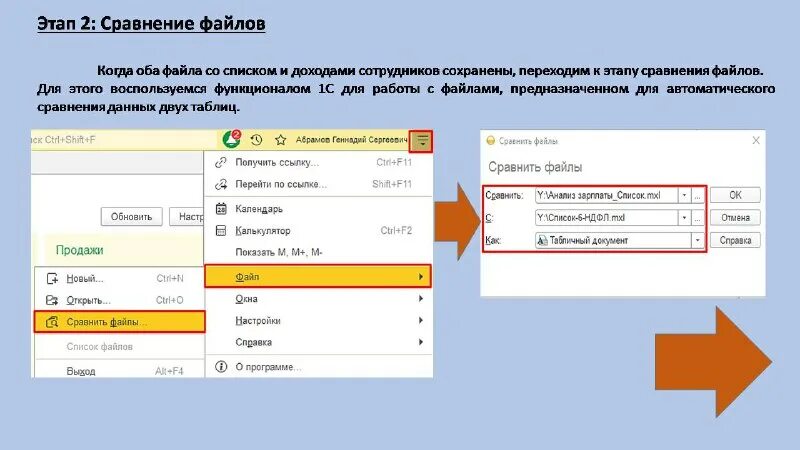Open the С field dropdown arrow

coord(684,218)
